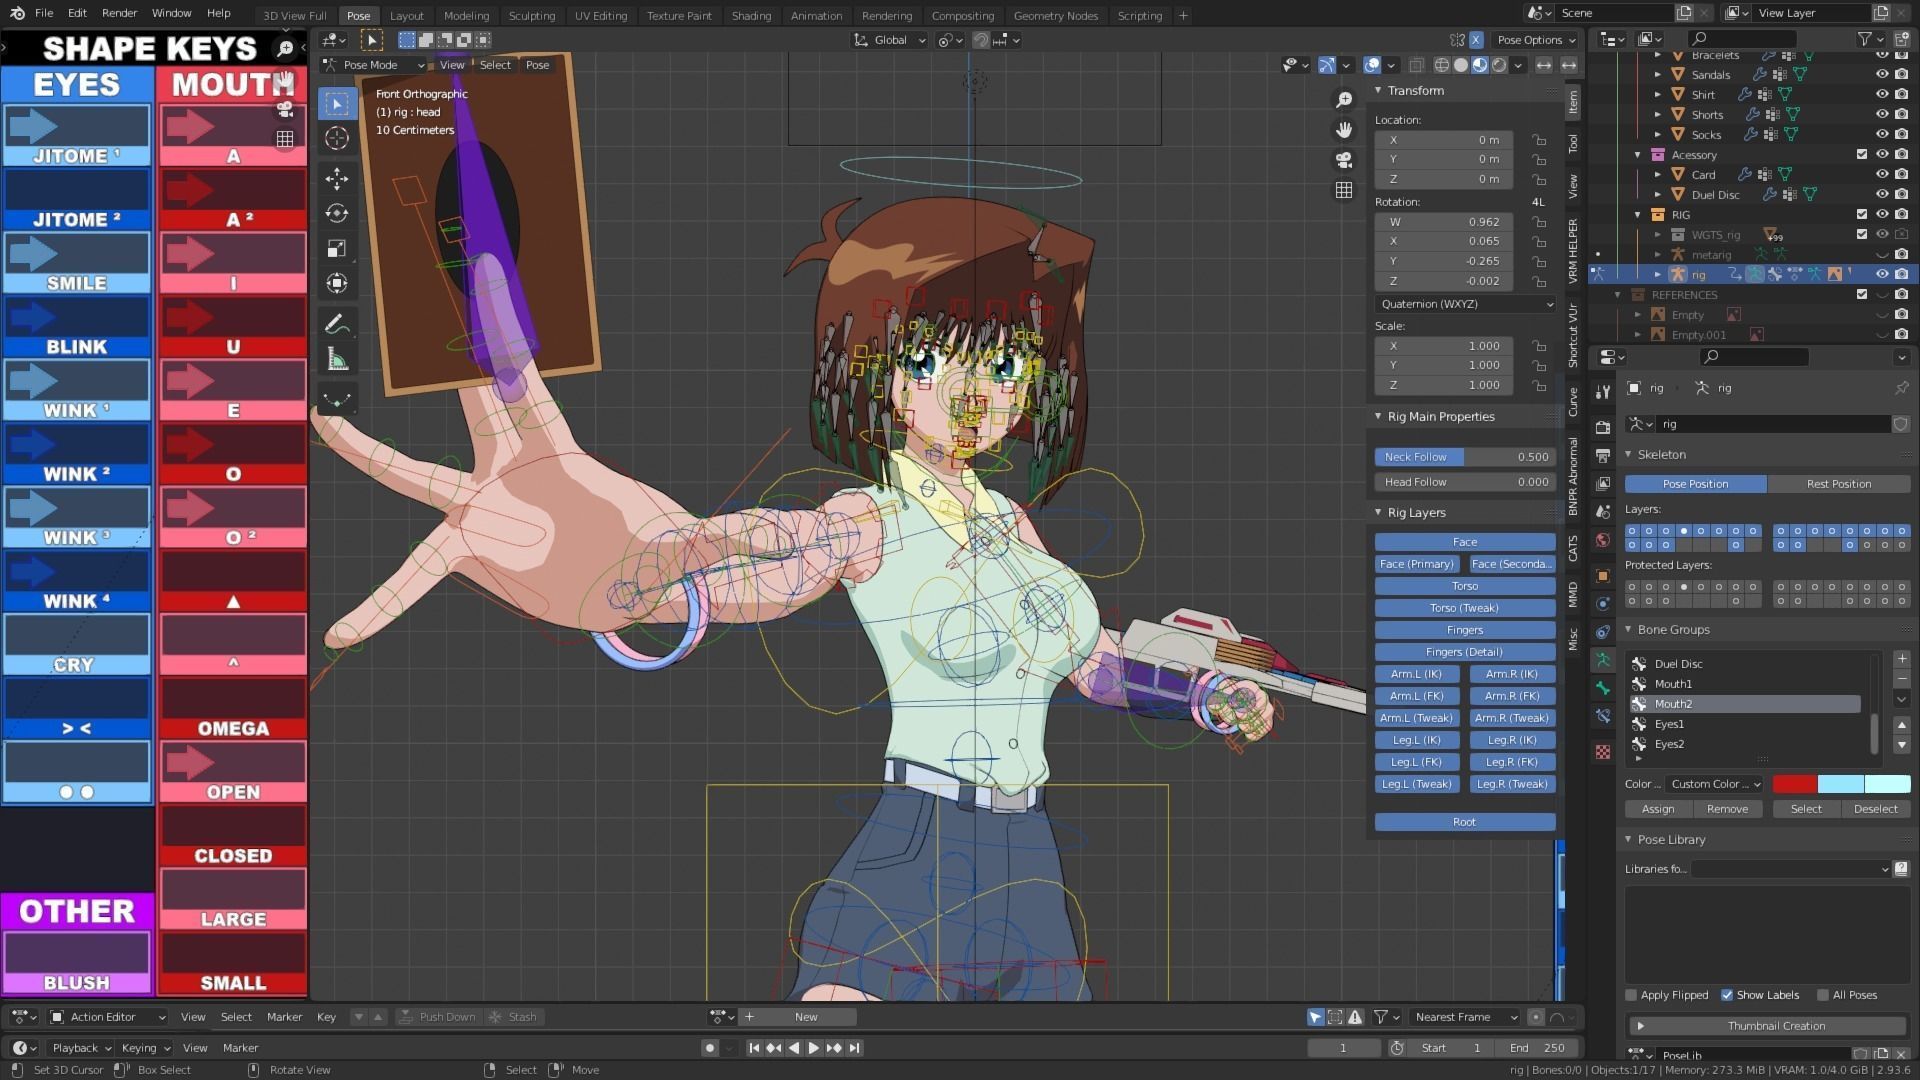Select rendered viewport shading mode
Image resolution: width=1920 pixels, height=1080 pixels.
[1499, 65]
